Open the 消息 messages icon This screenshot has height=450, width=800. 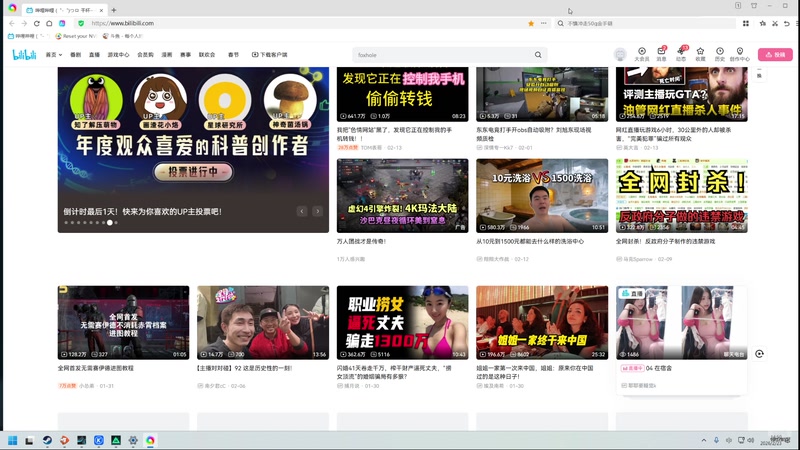pos(661,54)
